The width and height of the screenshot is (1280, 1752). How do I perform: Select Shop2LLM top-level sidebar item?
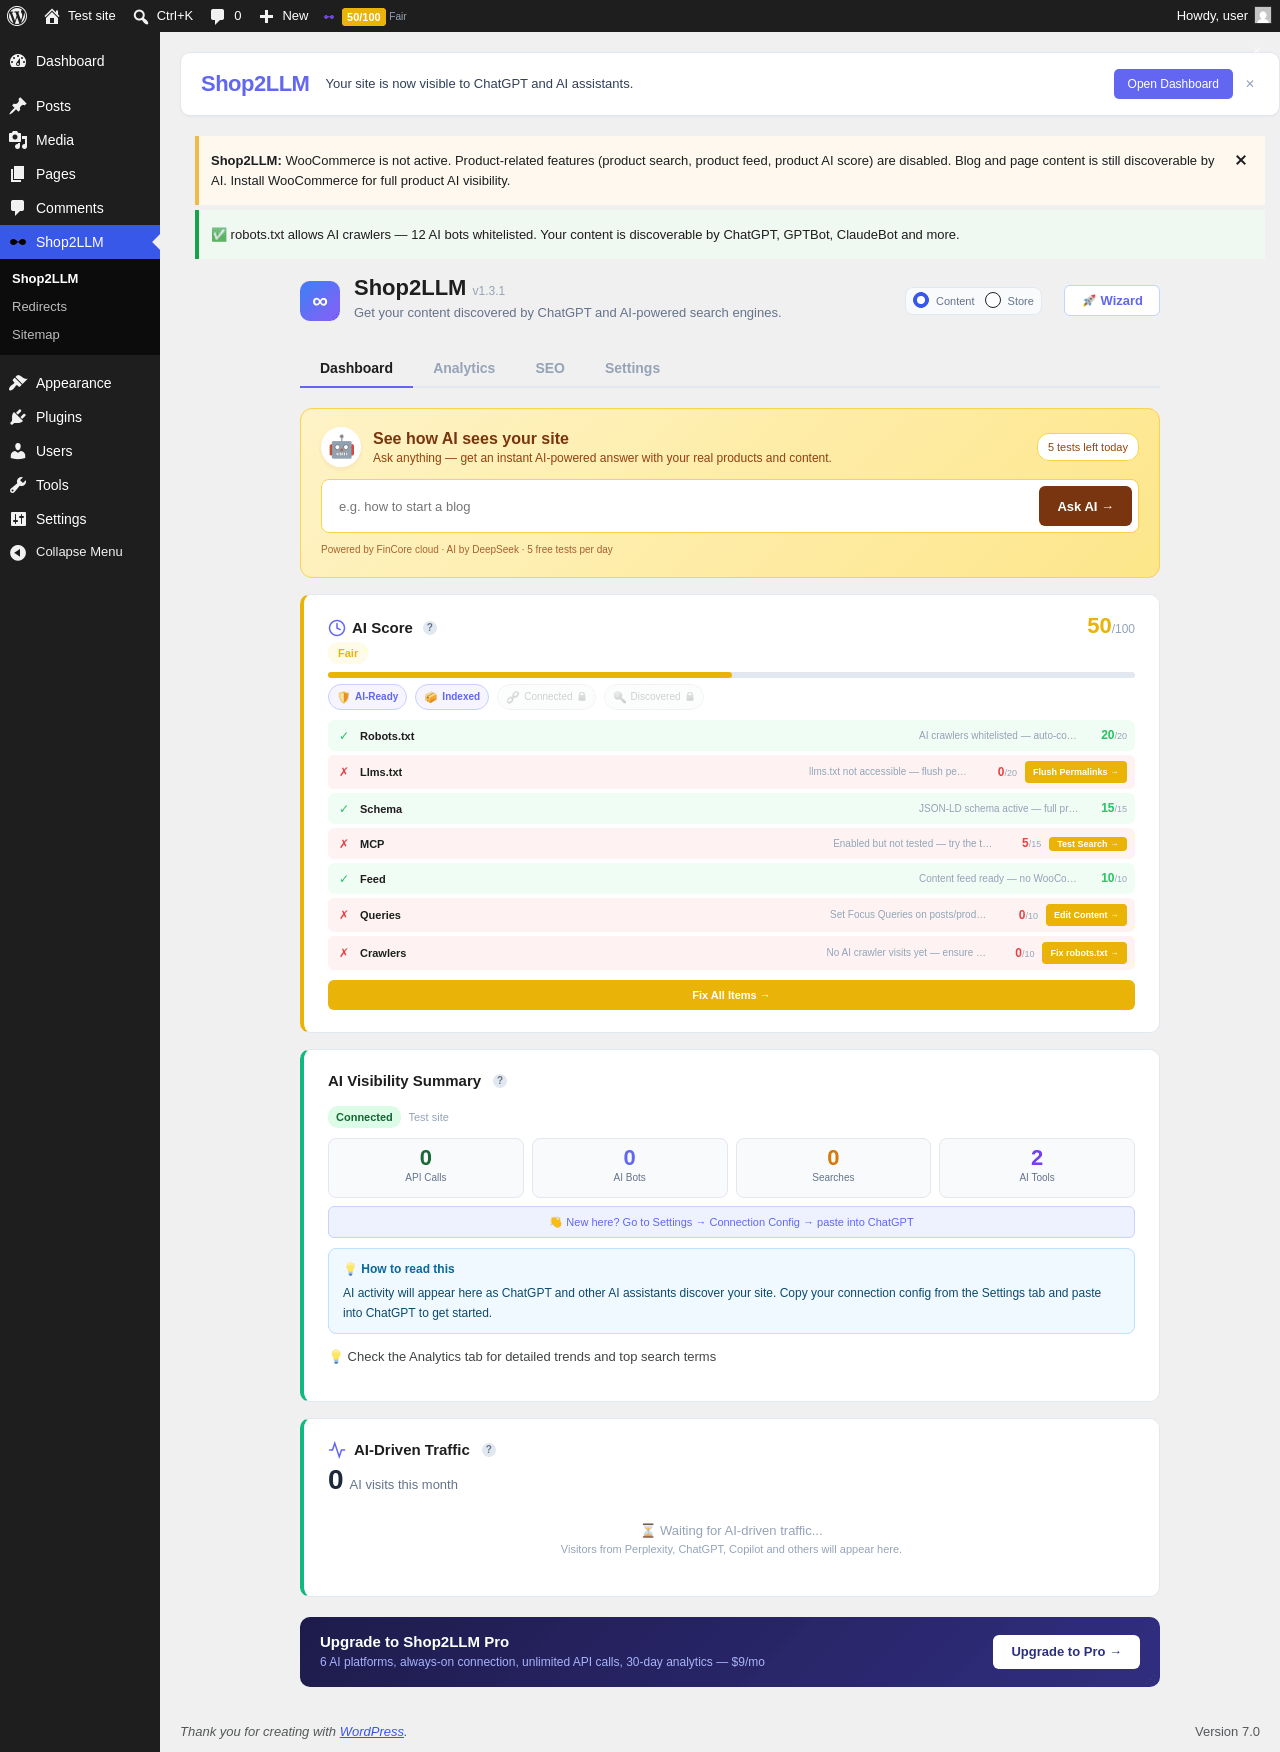click(80, 242)
